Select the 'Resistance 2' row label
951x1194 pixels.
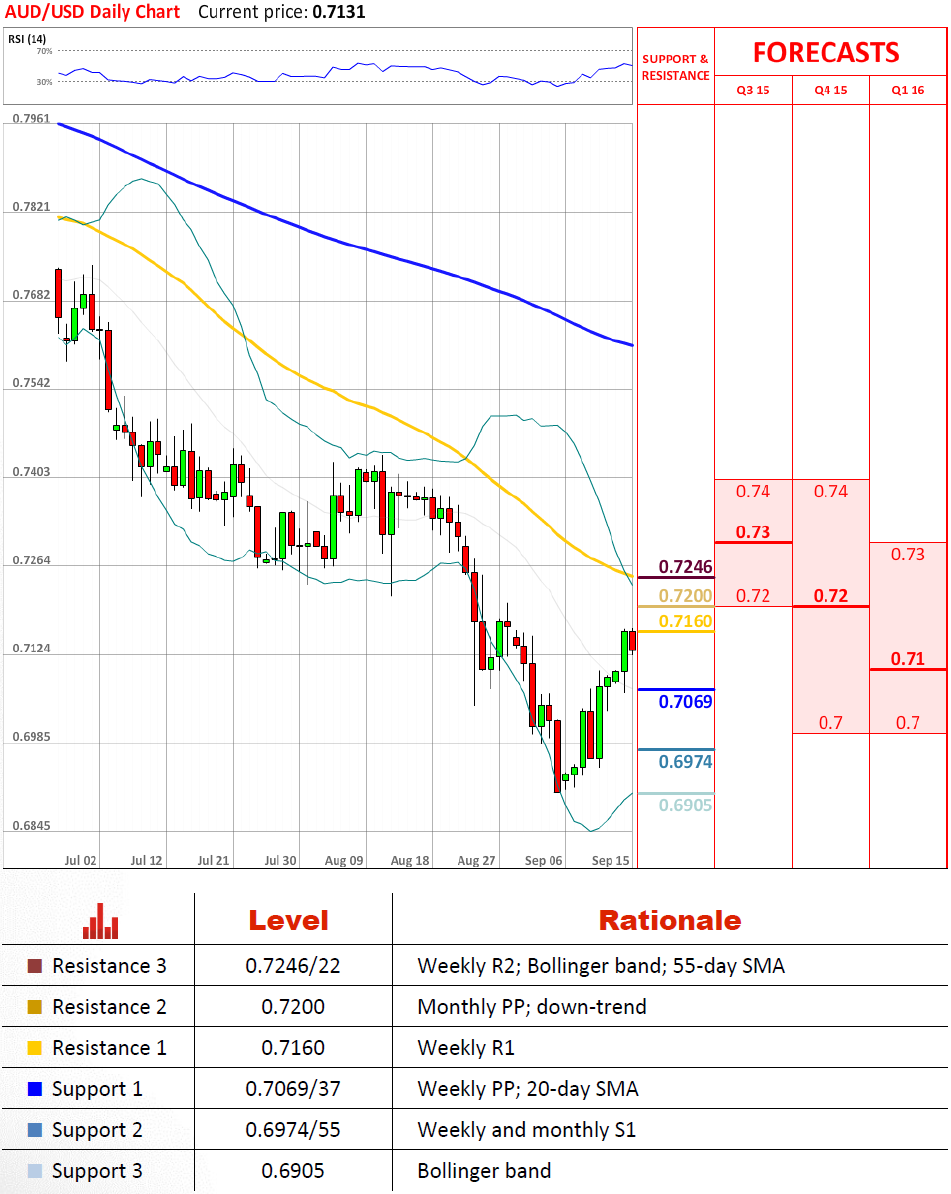point(109,1007)
